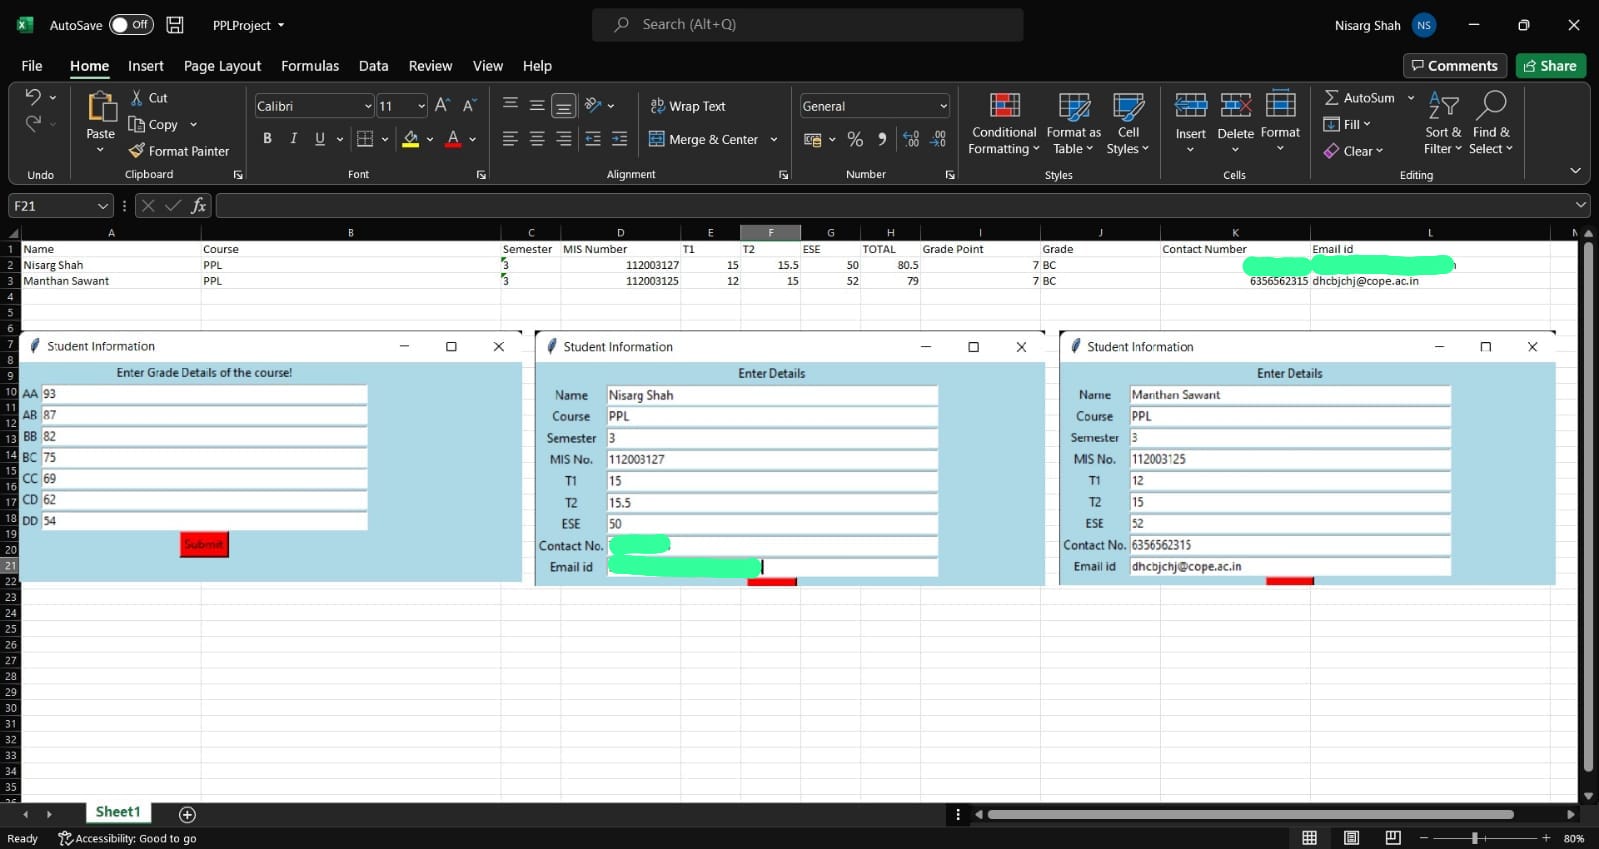Toggle Bold formatting
The width and height of the screenshot is (1599, 849).
pos(267,139)
